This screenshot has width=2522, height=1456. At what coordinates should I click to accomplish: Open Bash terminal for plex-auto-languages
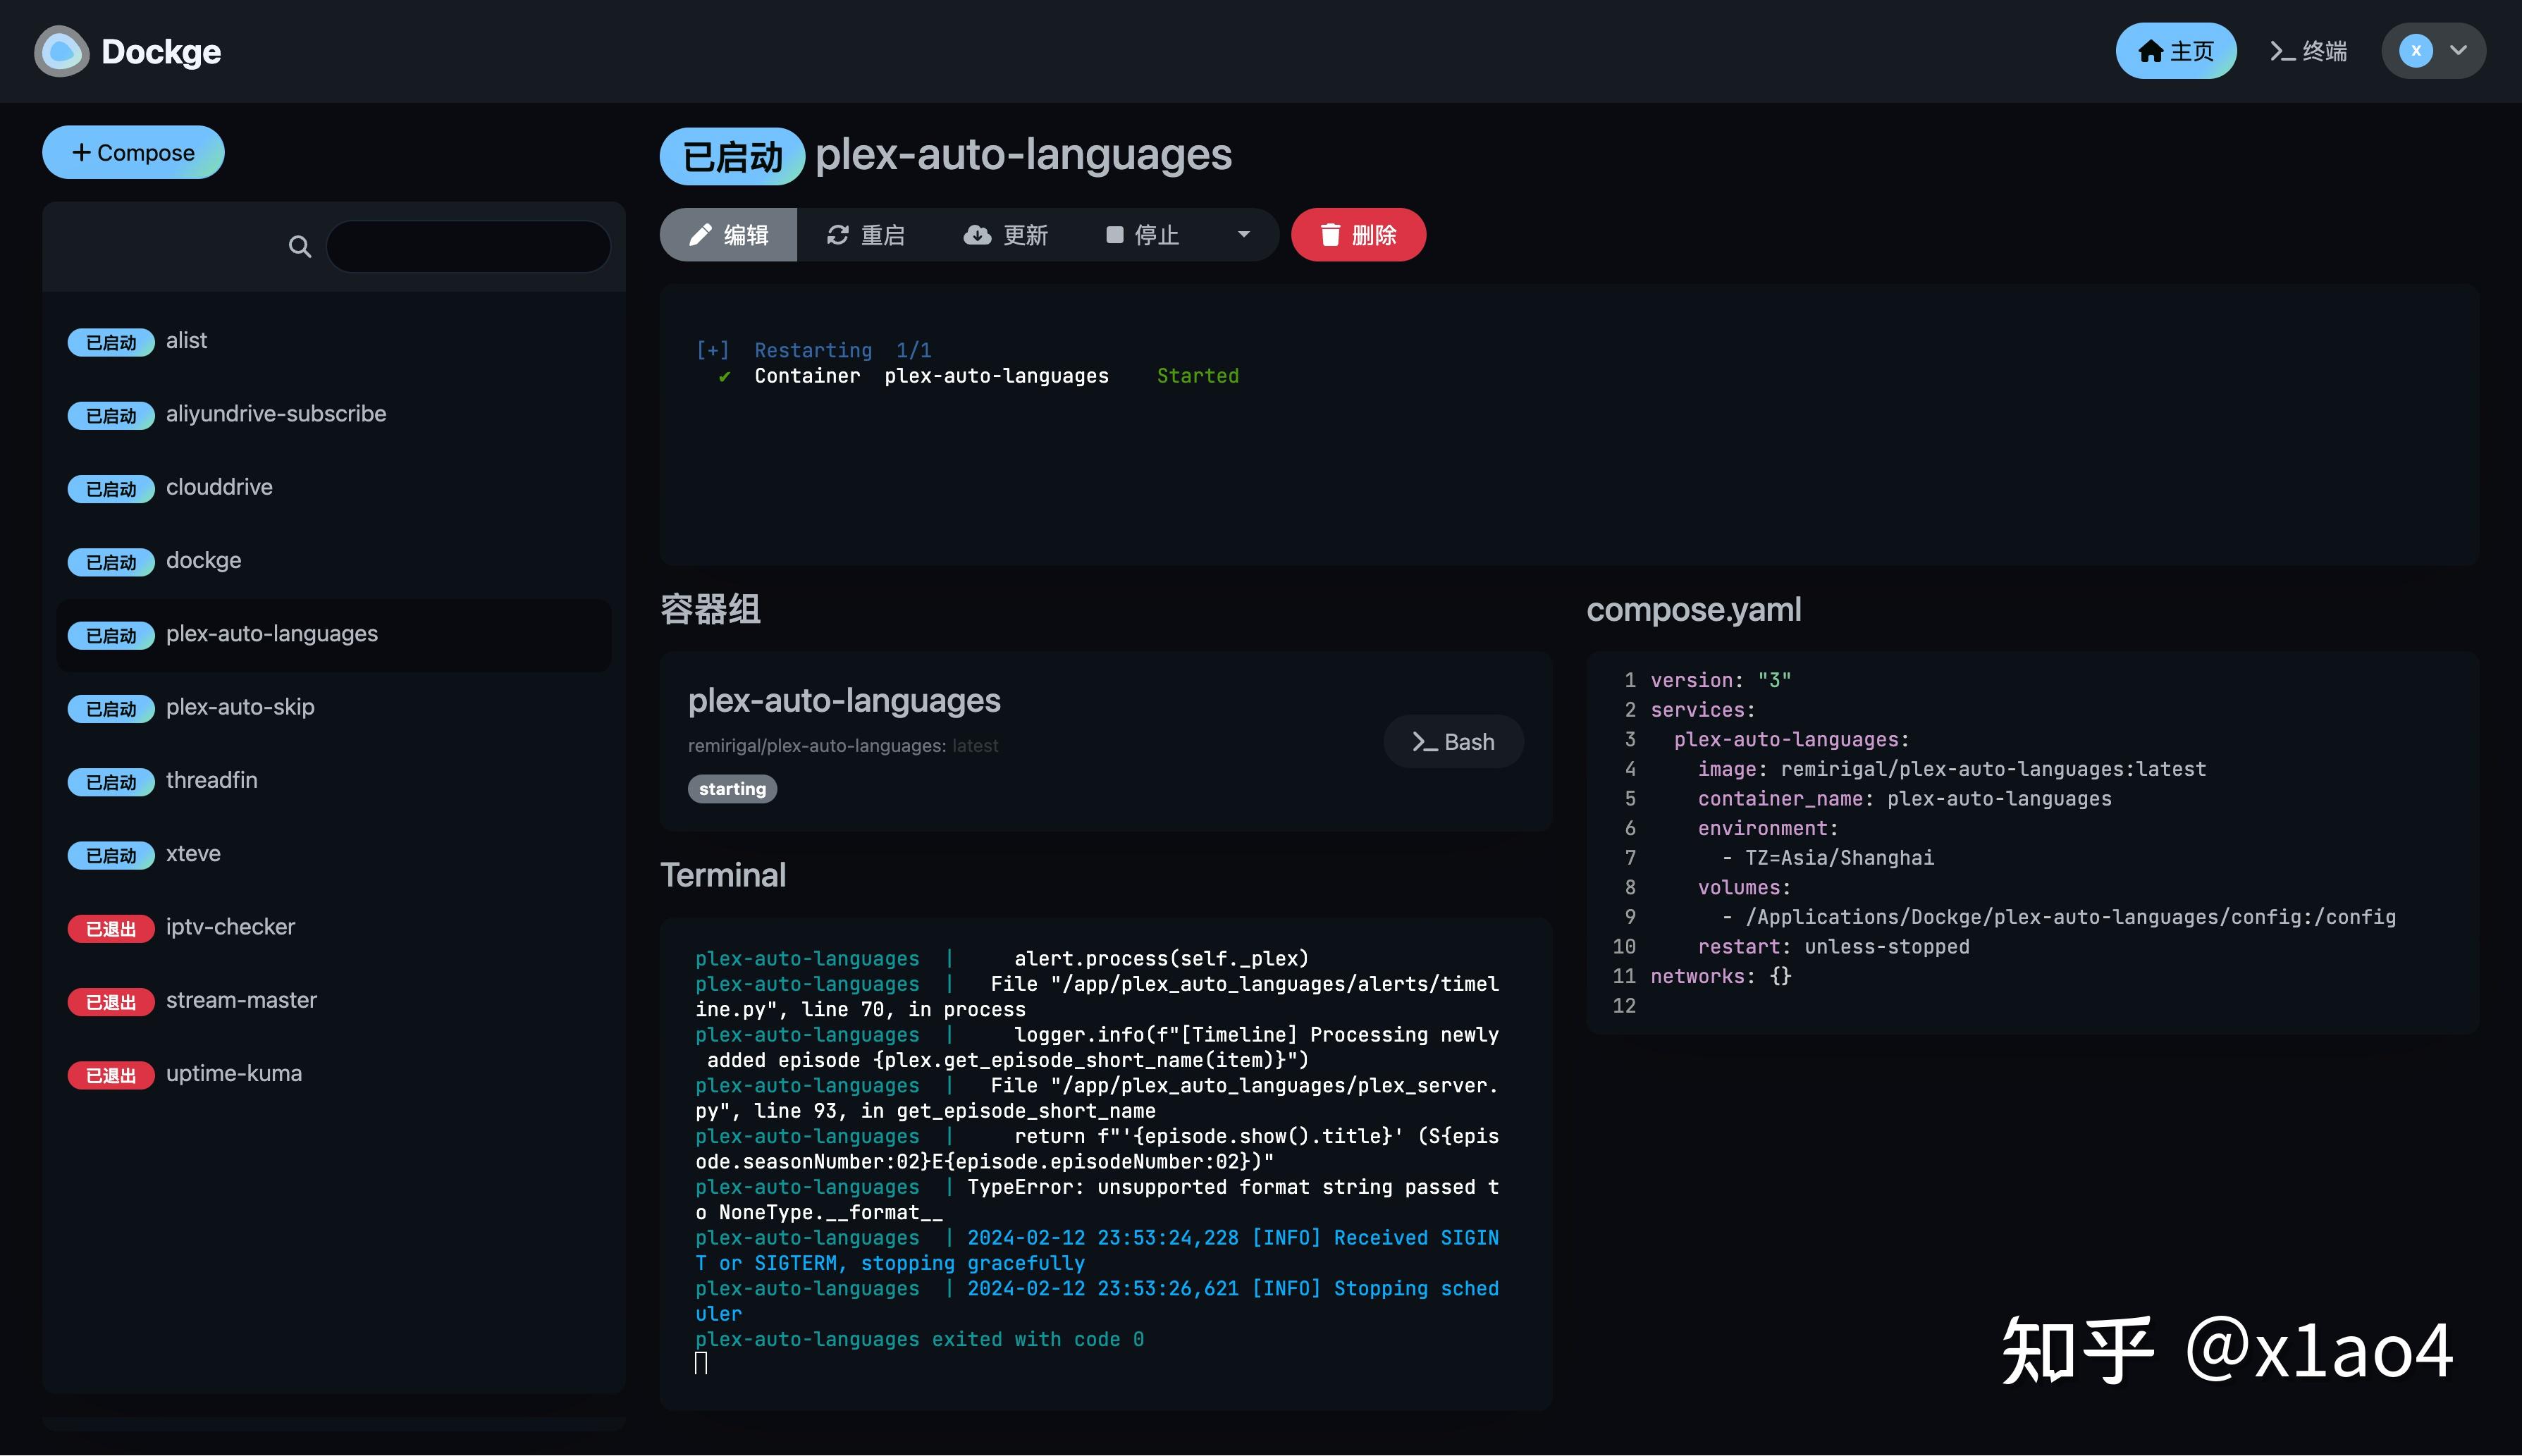(x=1452, y=741)
